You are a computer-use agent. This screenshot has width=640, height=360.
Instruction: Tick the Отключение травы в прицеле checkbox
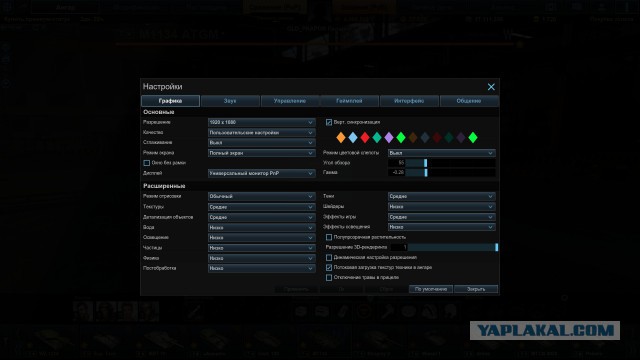[x=329, y=278]
